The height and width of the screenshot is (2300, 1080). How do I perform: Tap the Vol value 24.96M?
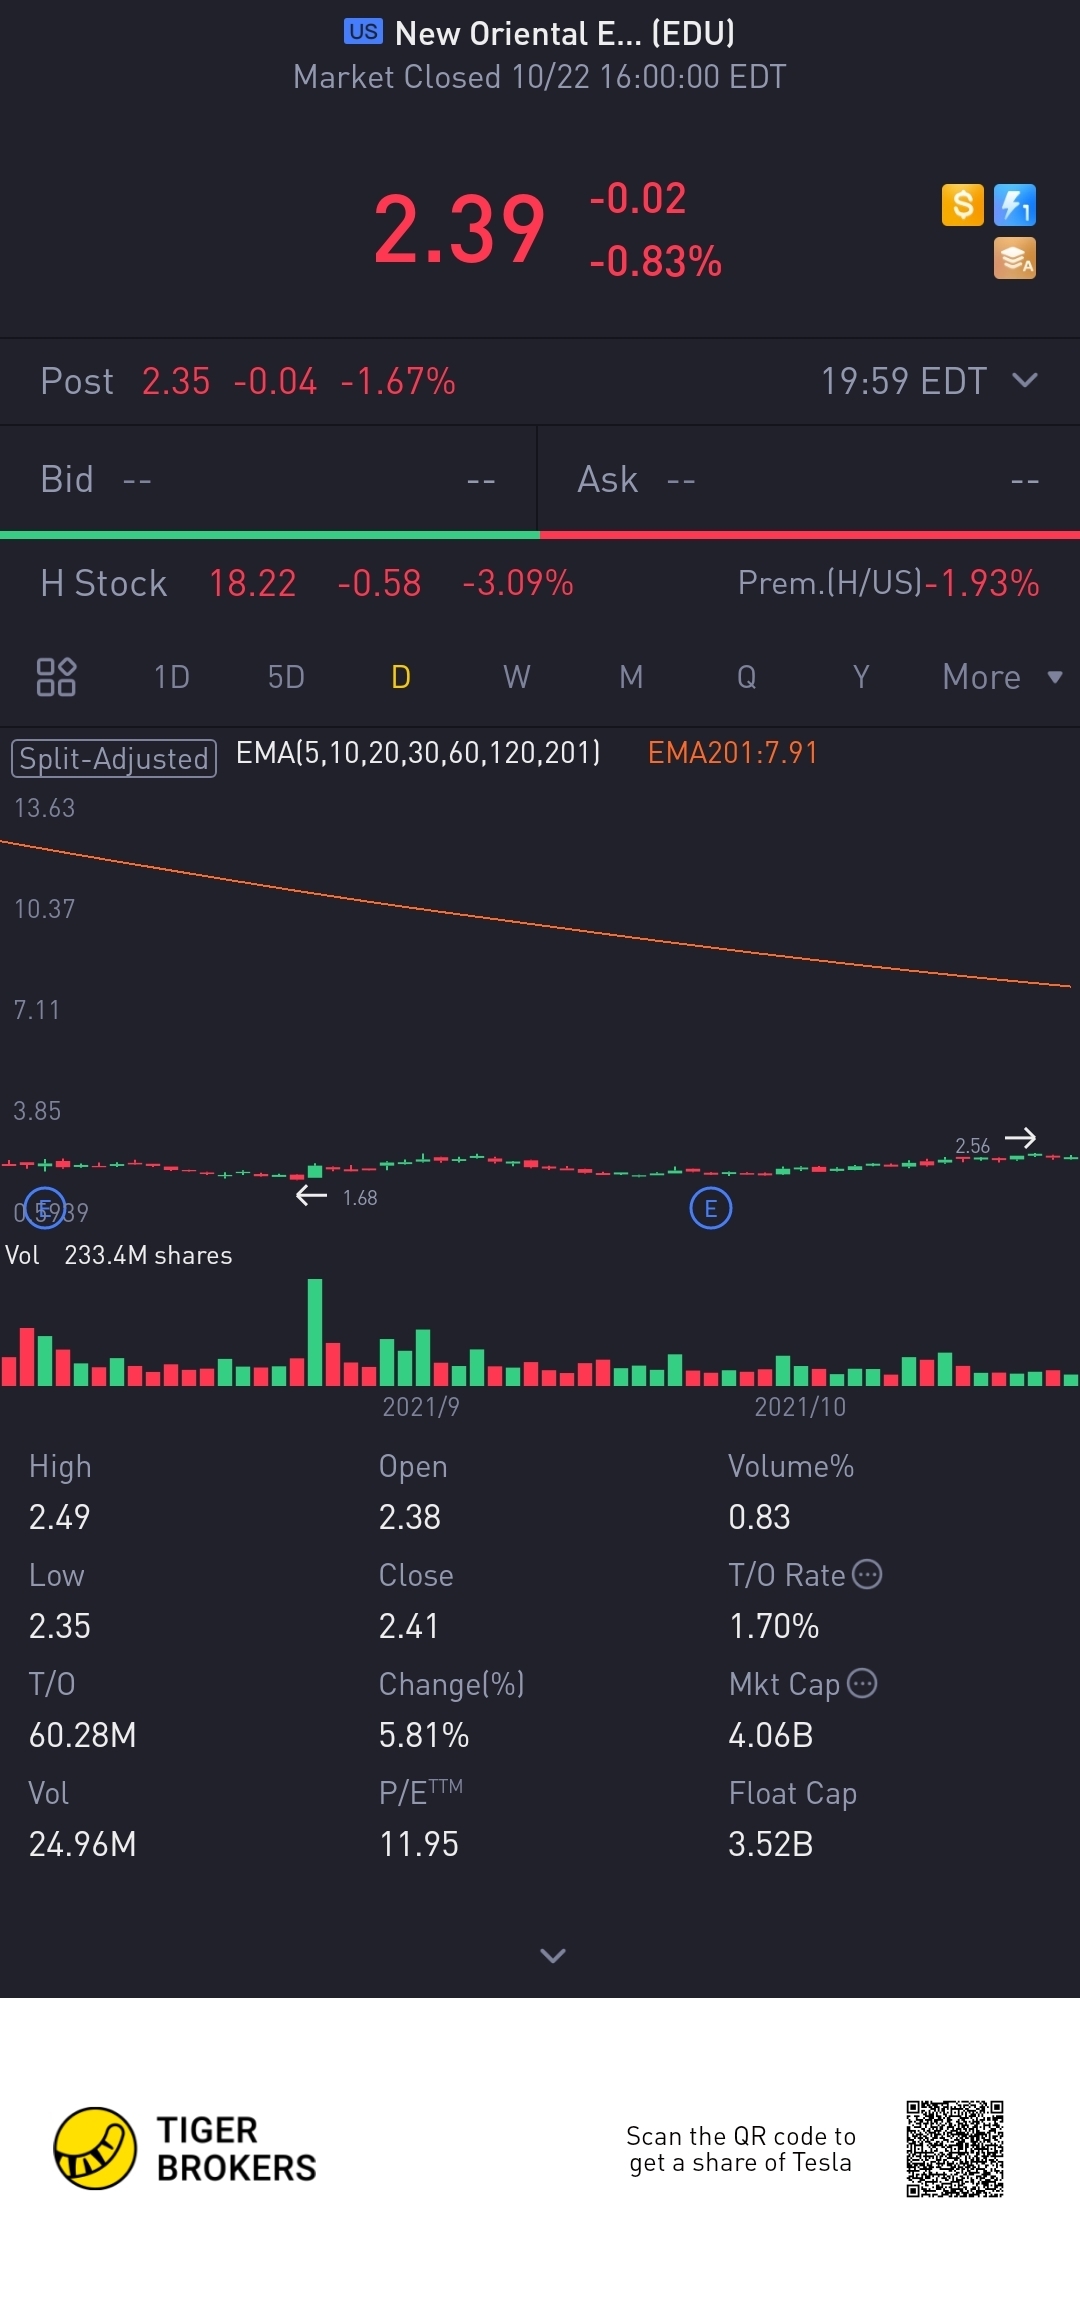(x=83, y=1844)
